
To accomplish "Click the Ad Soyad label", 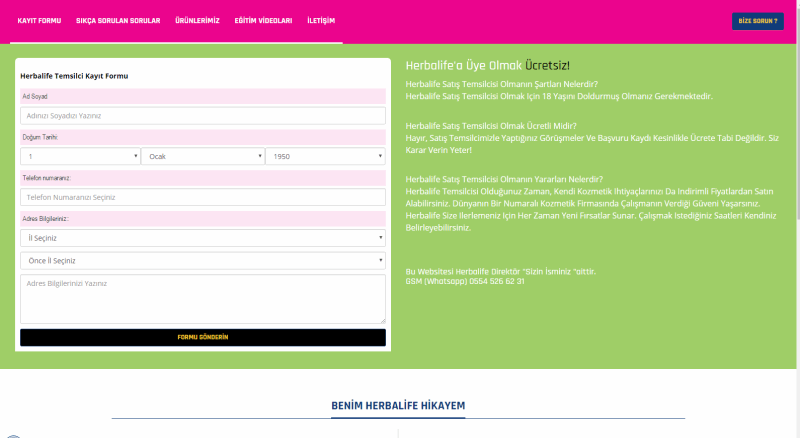I will [x=35, y=96].
